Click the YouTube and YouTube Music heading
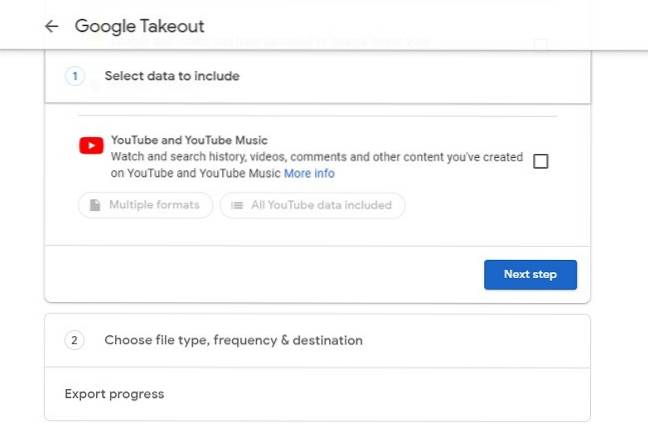 pyautogui.click(x=189, y=141)
